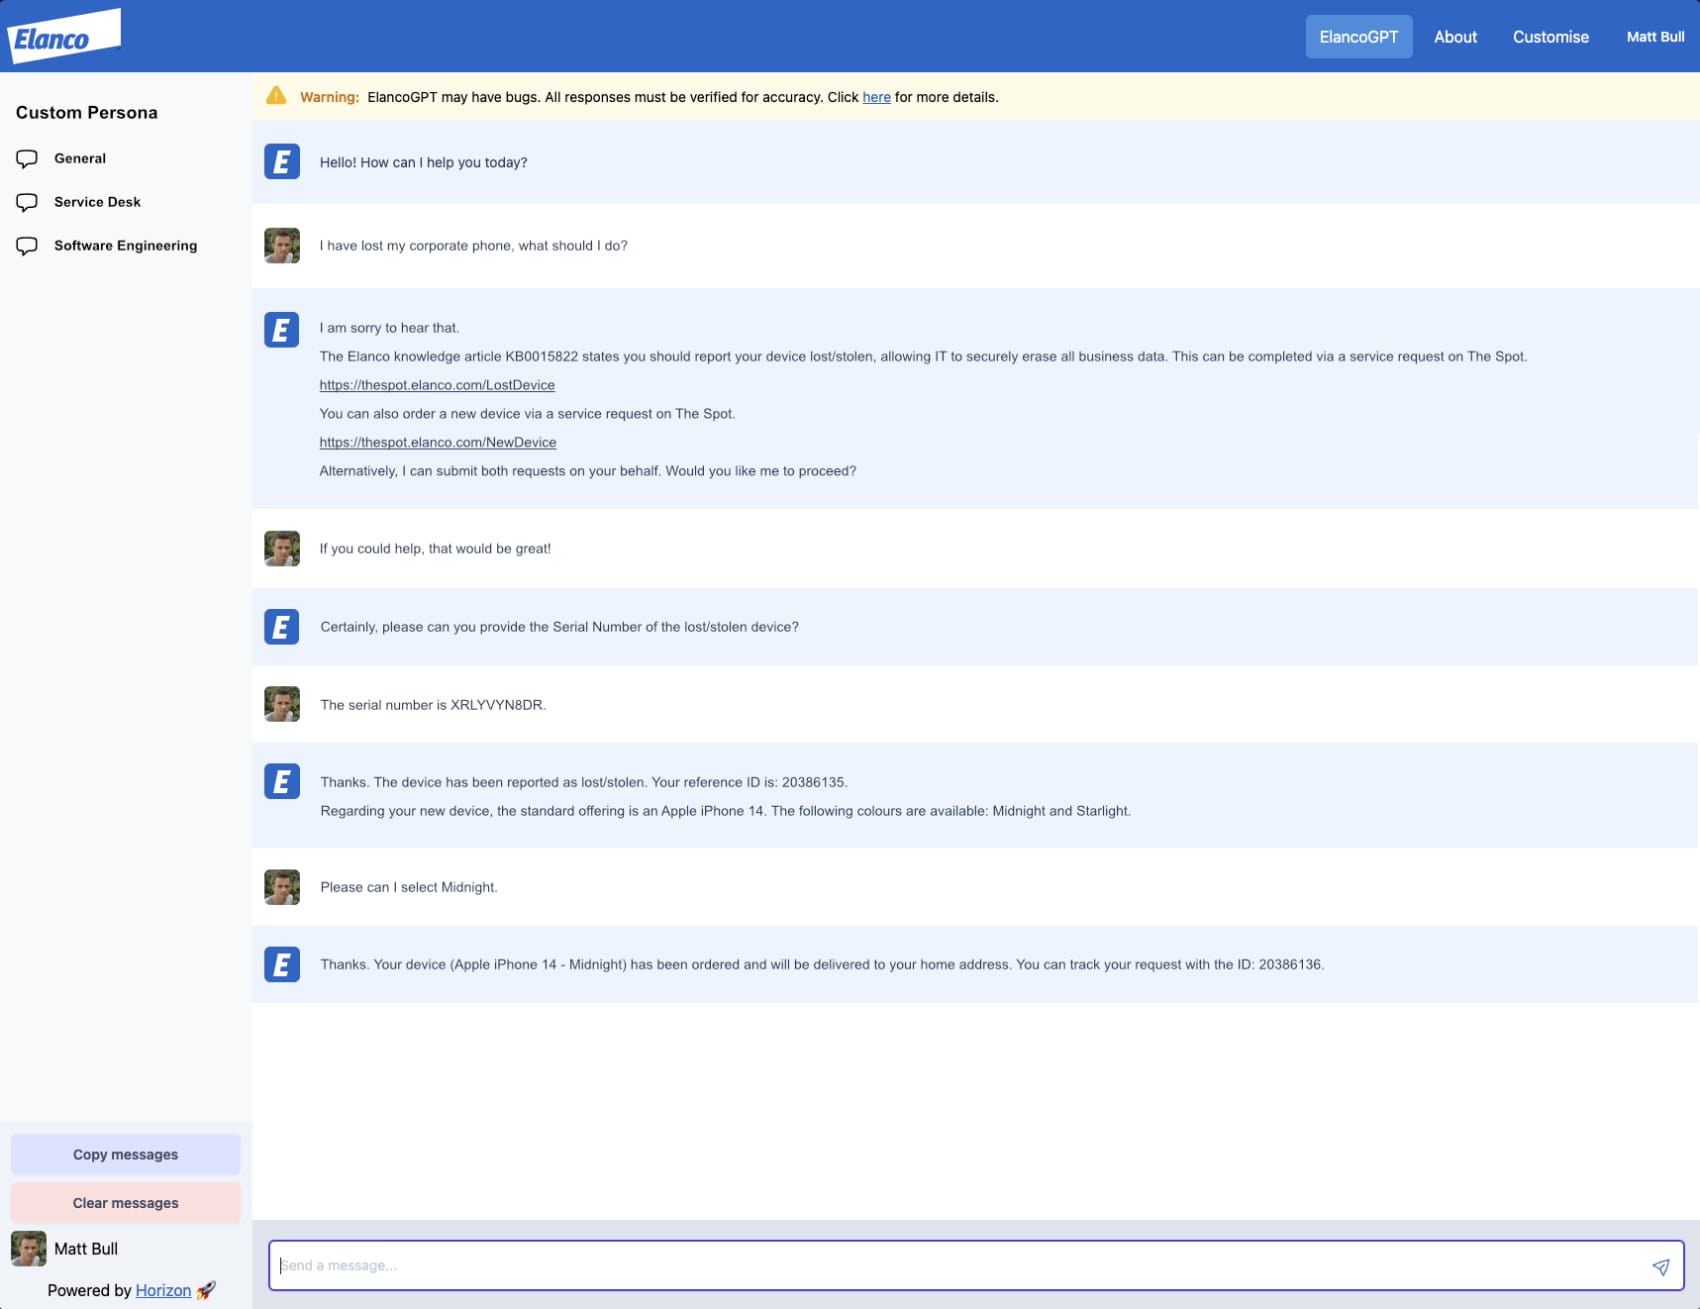
Task: Click the 'Hello! How can I help you today?' text
Action: tap(423, 162)
